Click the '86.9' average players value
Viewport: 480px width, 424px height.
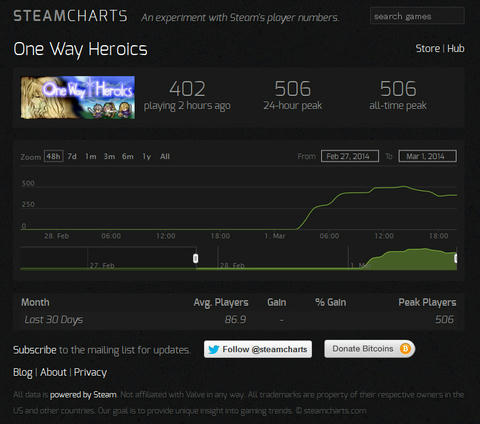pyautogui.click(x=235, y=320)
